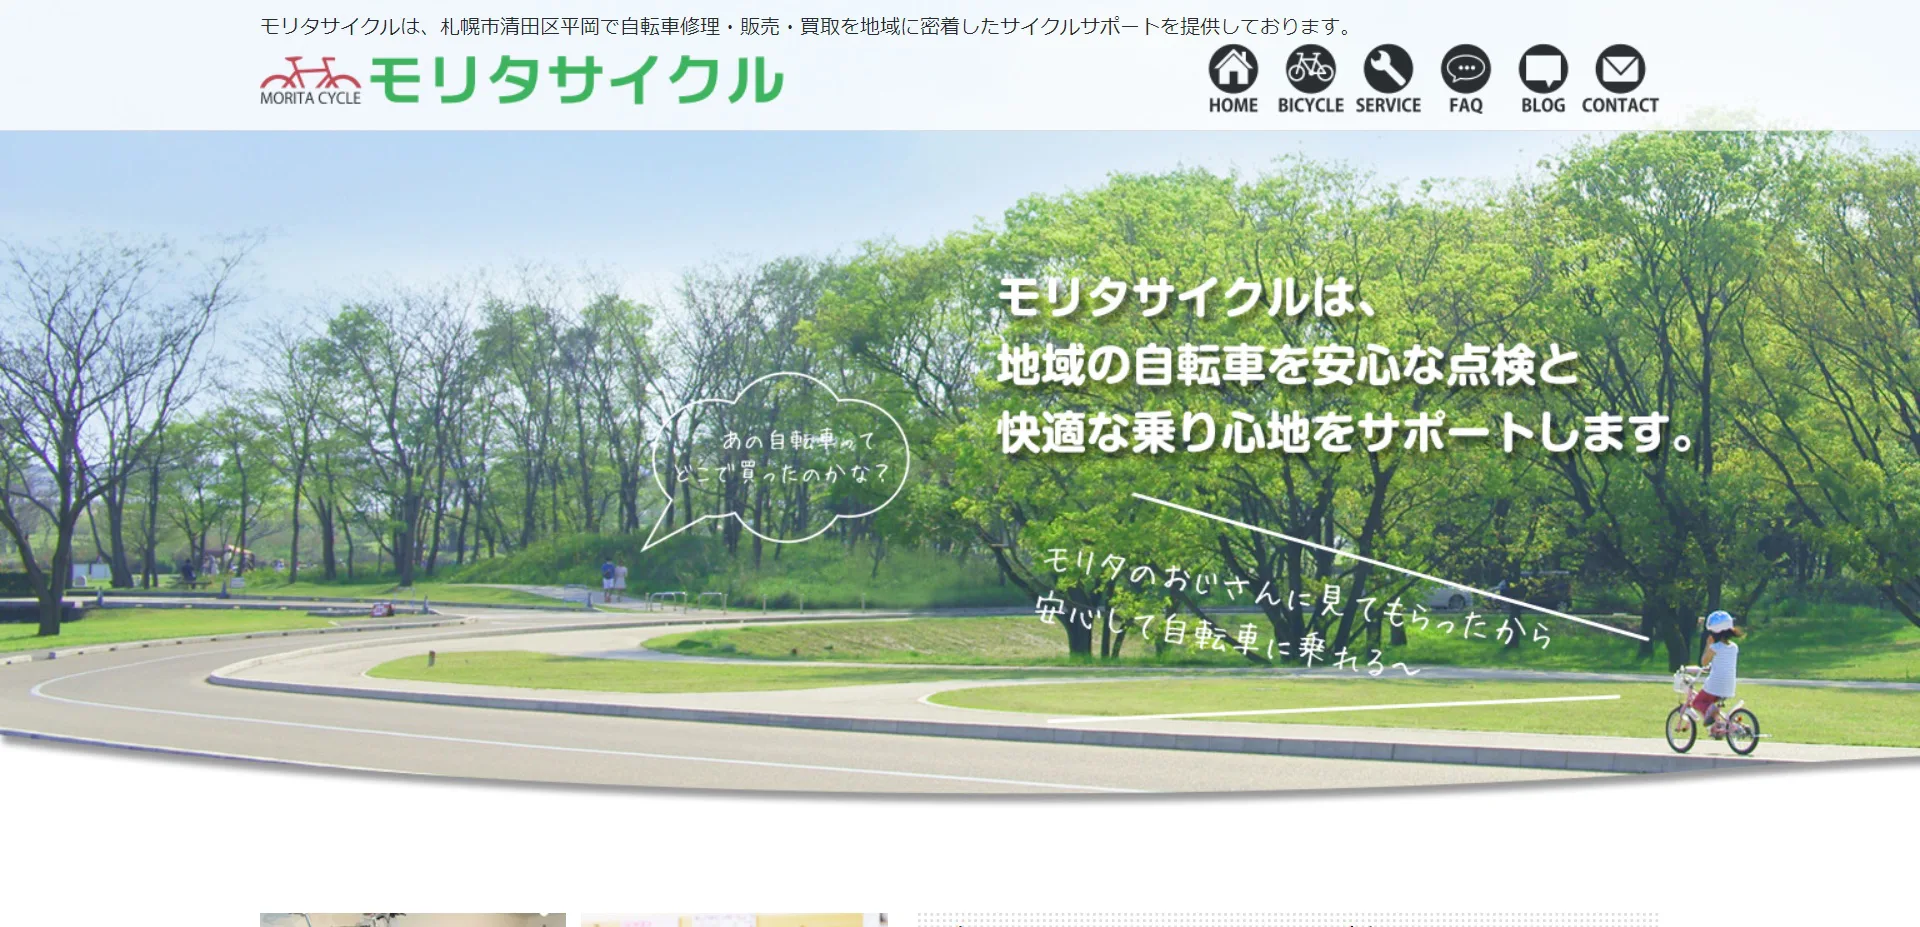This screenshot has width=1920, height=927.
Task: Click the red bicycle logo icon
Action: 310,73
